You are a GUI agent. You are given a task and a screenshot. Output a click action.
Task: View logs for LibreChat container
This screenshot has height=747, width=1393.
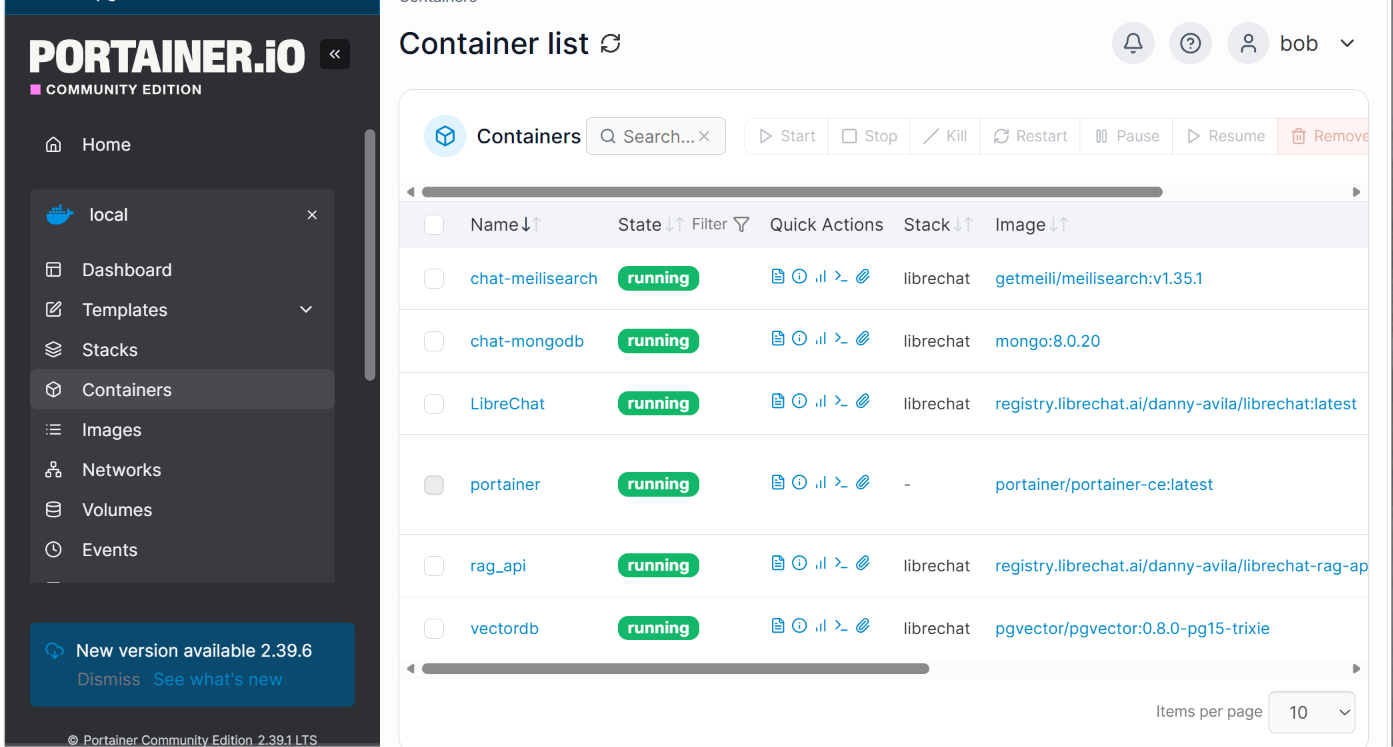click(778, 402)
